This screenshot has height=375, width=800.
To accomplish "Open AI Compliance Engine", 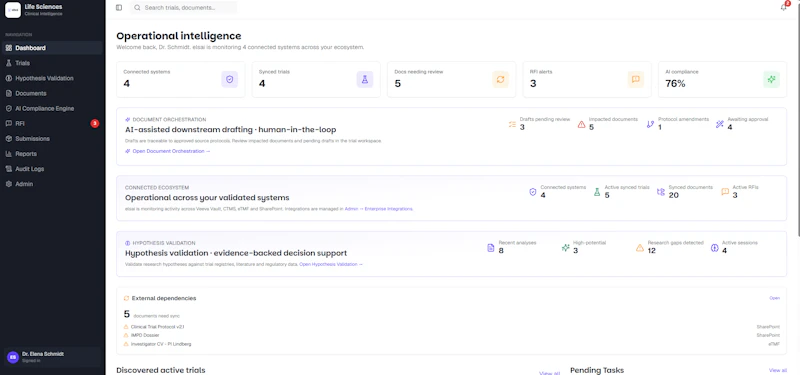I will tap(52, 108).
